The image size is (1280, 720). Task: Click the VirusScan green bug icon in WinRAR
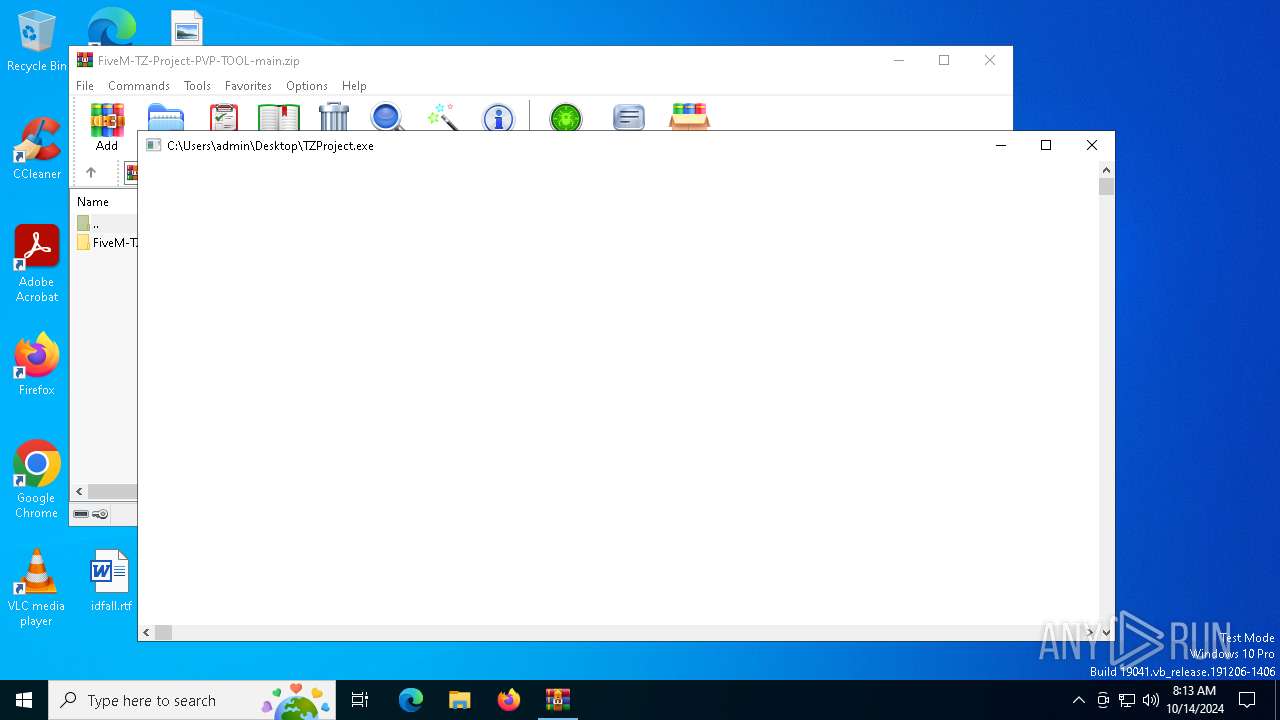566,118
